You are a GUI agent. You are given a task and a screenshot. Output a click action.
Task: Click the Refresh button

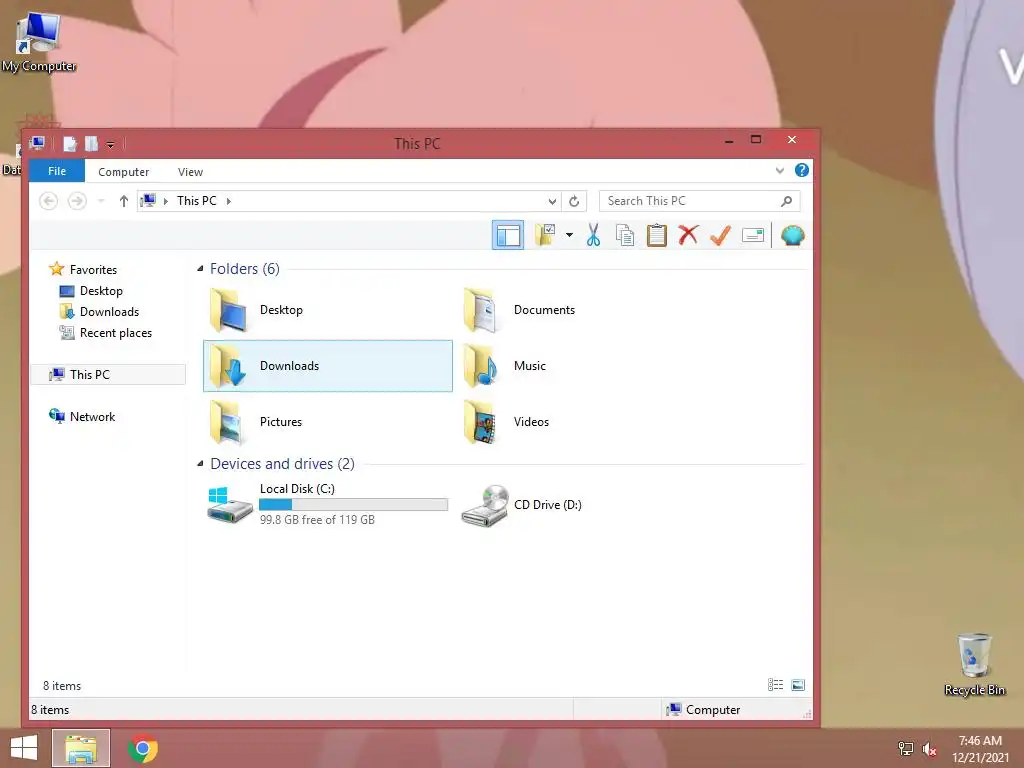(x=574, y=201)
